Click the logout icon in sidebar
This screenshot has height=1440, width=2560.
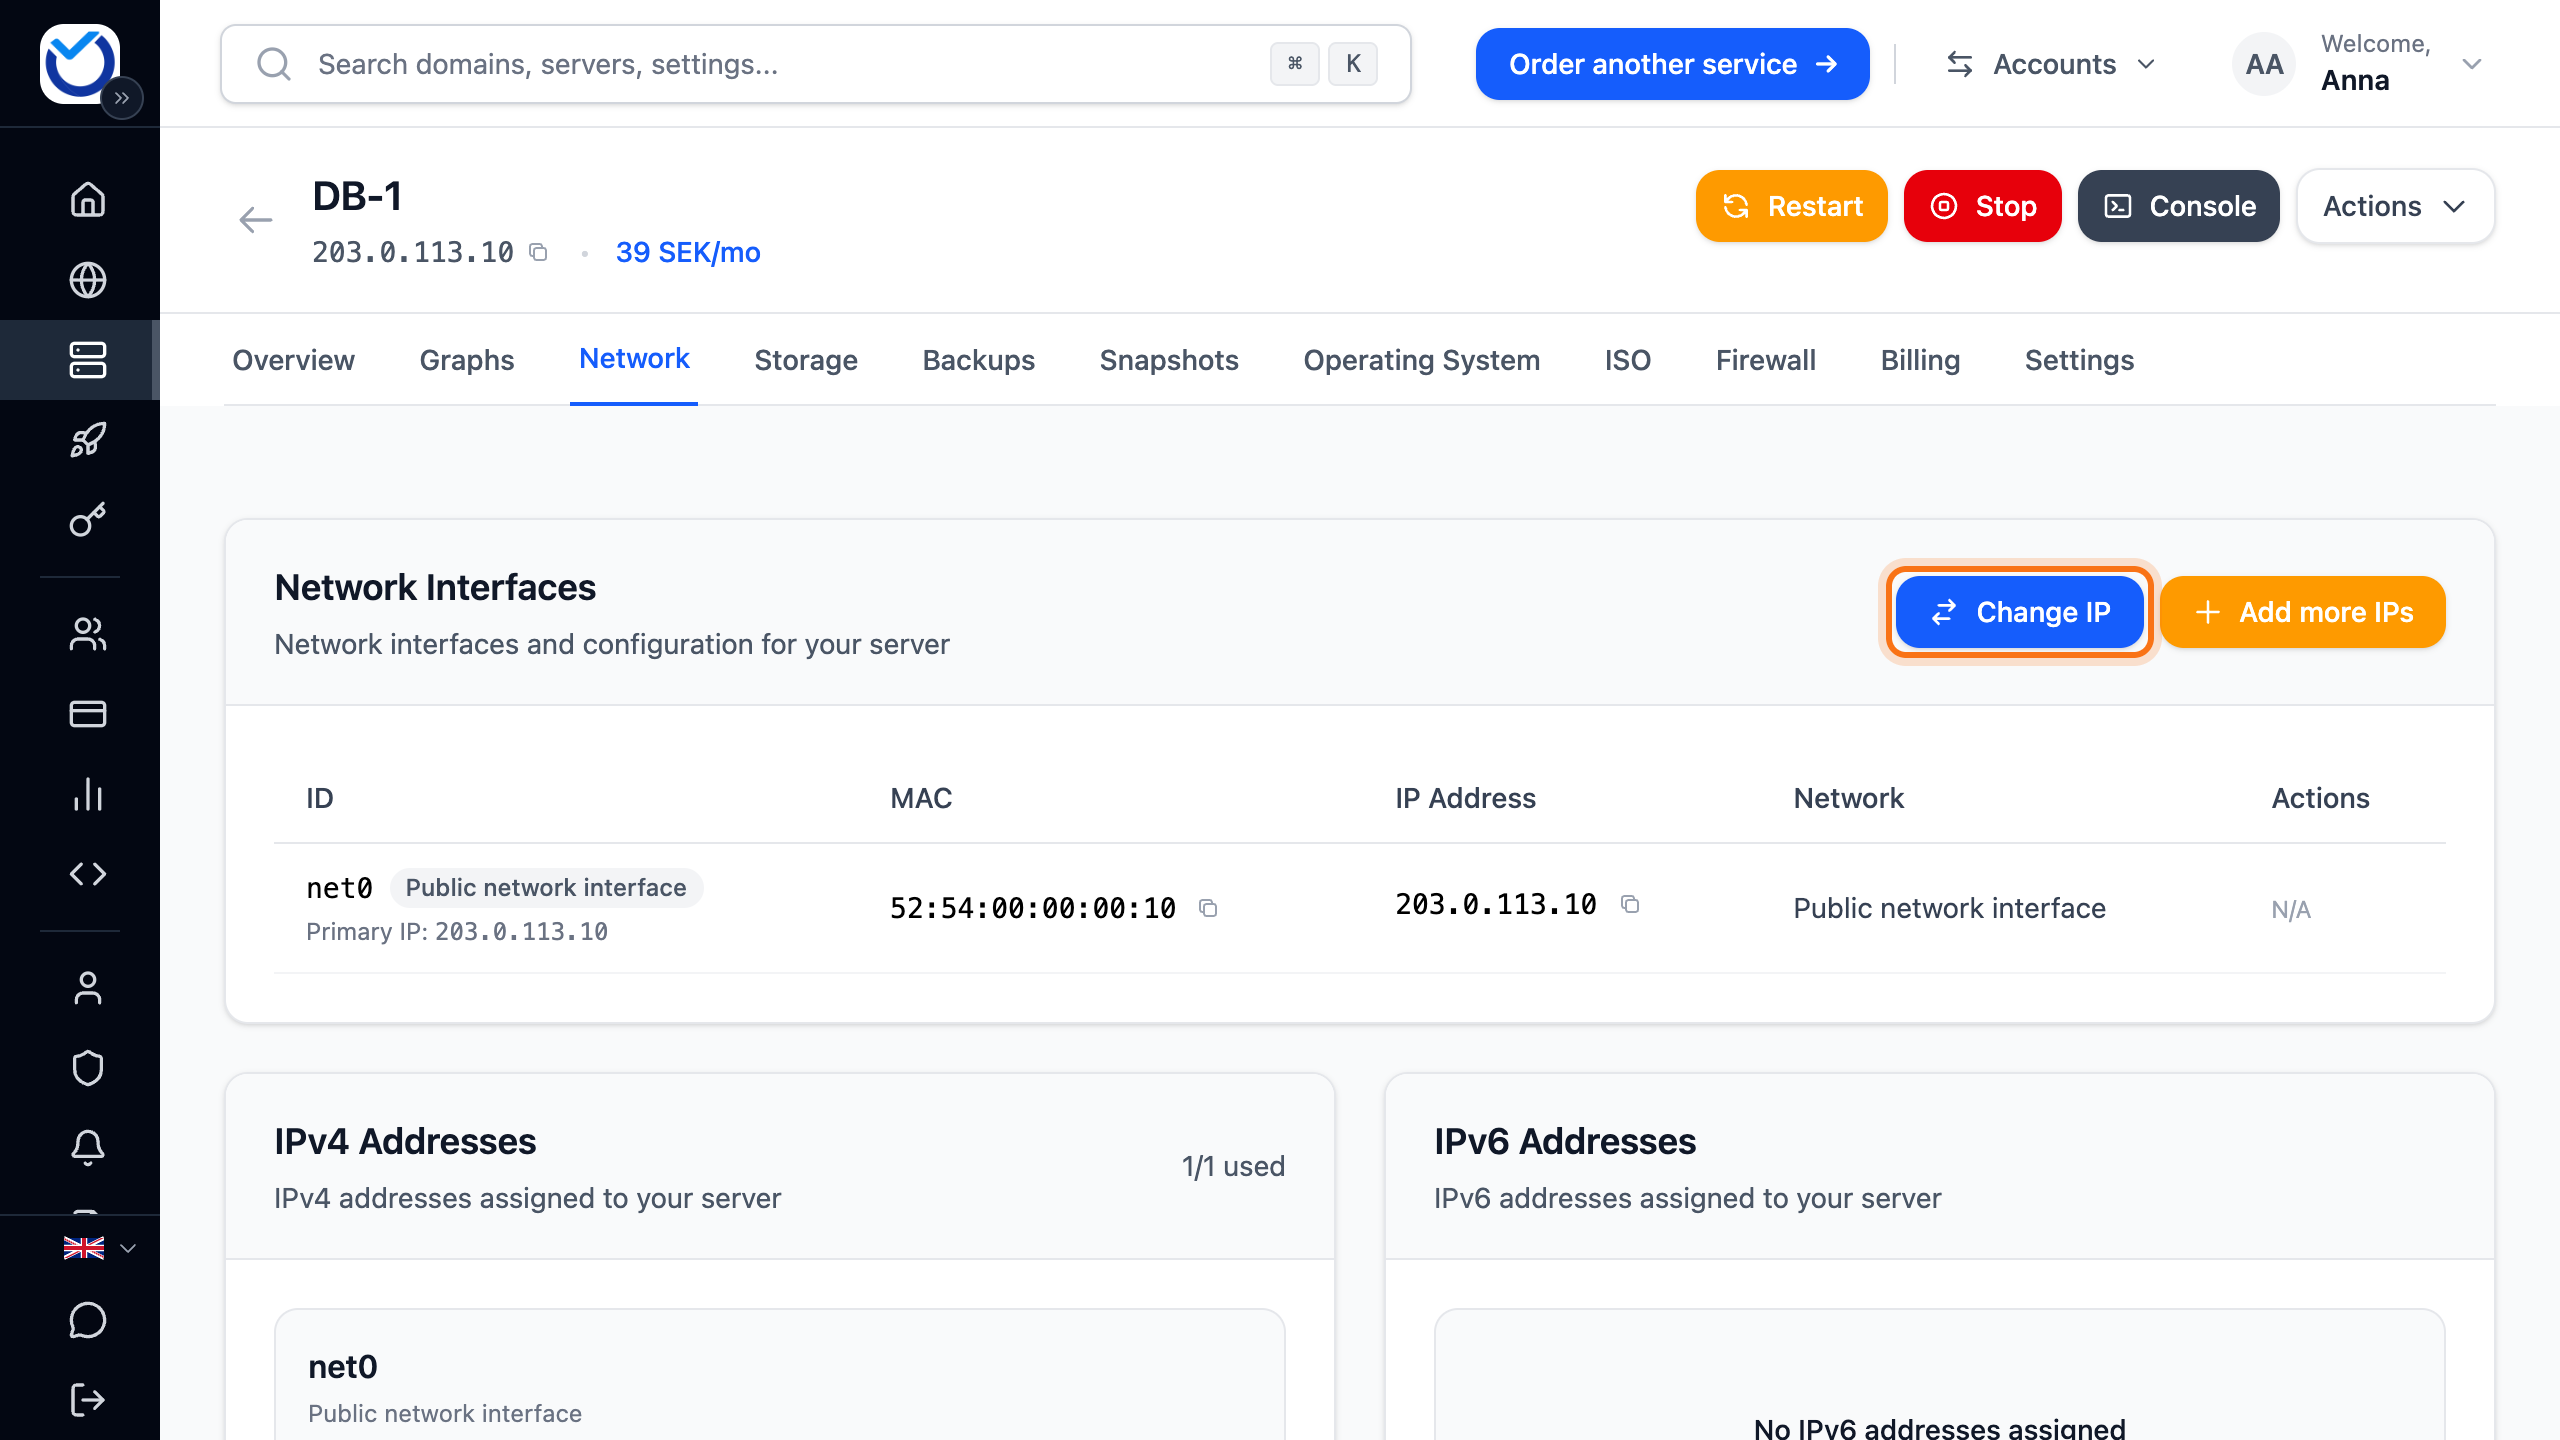click(88, 1400)
